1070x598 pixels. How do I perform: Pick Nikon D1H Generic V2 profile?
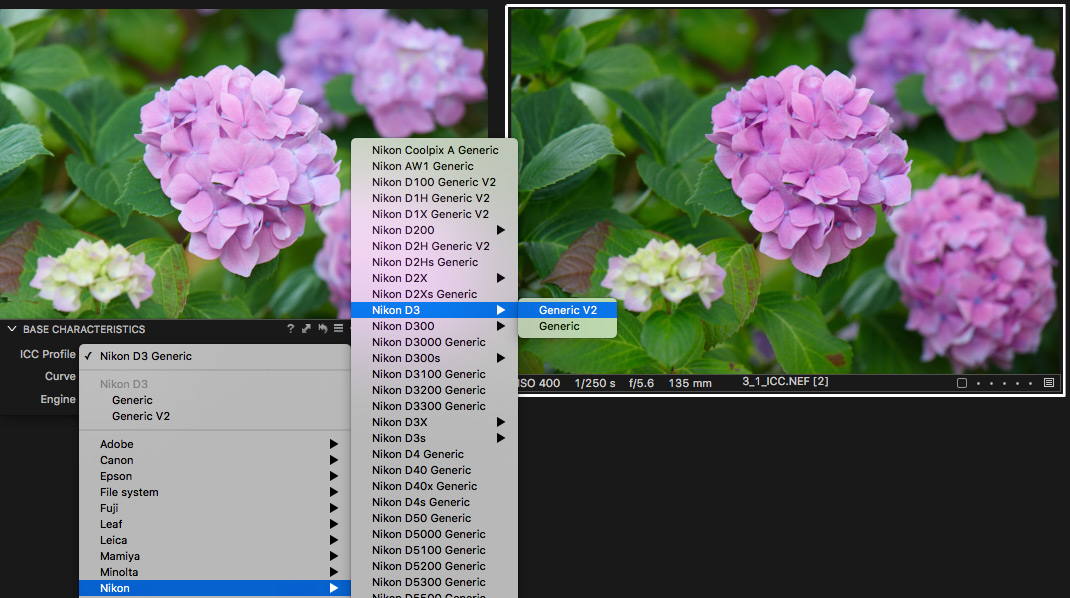pos(434,198)
